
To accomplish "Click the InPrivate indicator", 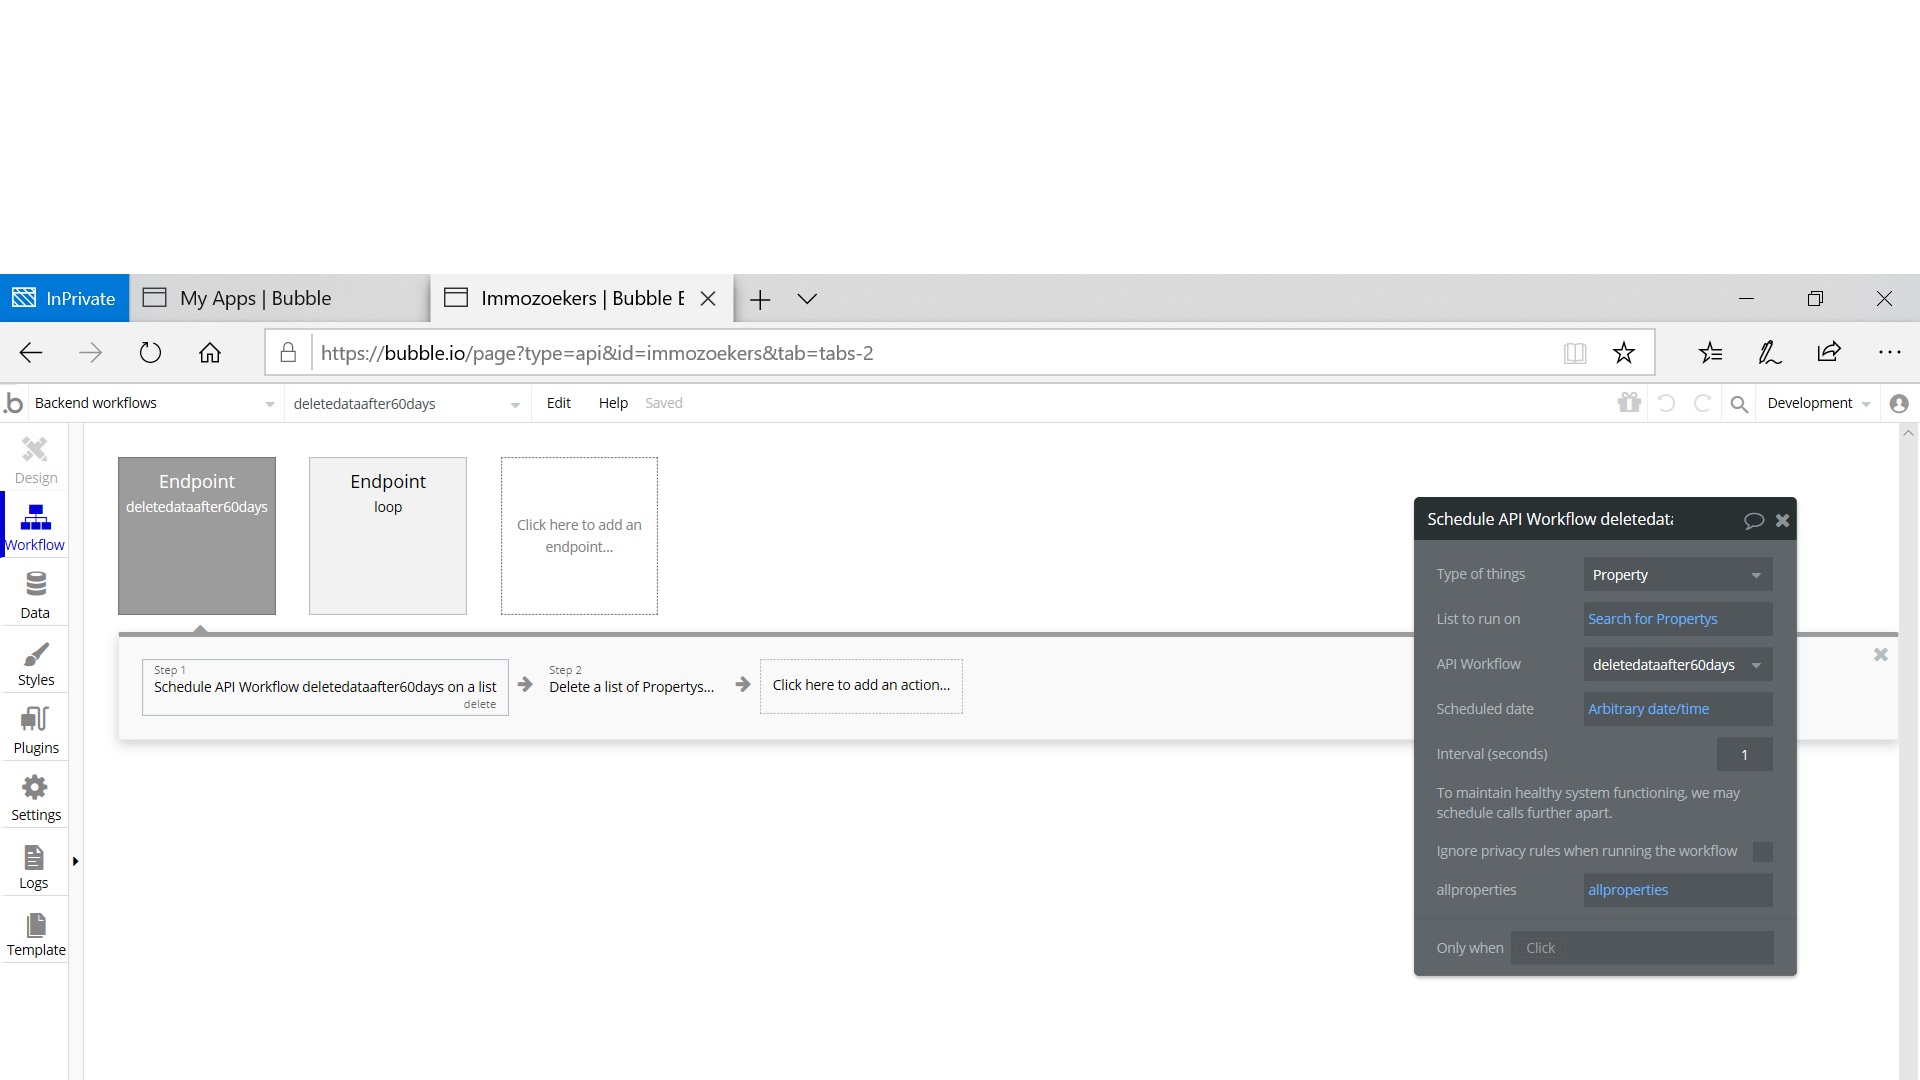I will 64,298.
